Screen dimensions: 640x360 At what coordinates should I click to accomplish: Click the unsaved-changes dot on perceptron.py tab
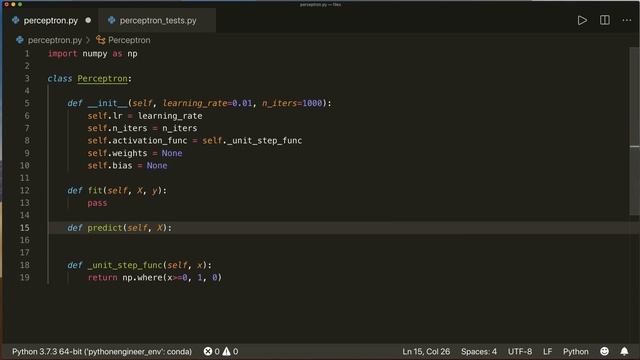pos(88,20)
